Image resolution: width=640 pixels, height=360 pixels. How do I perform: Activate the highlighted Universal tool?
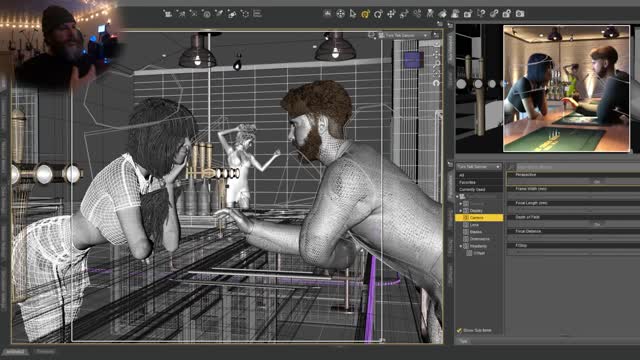pyautogui.click(x=365, y=14)
